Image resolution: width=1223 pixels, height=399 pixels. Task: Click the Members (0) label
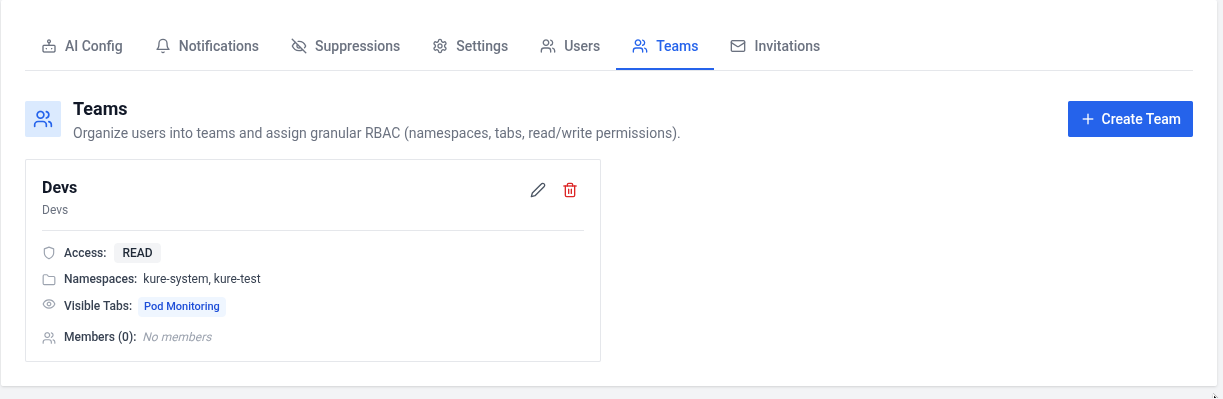coord(100,337)
